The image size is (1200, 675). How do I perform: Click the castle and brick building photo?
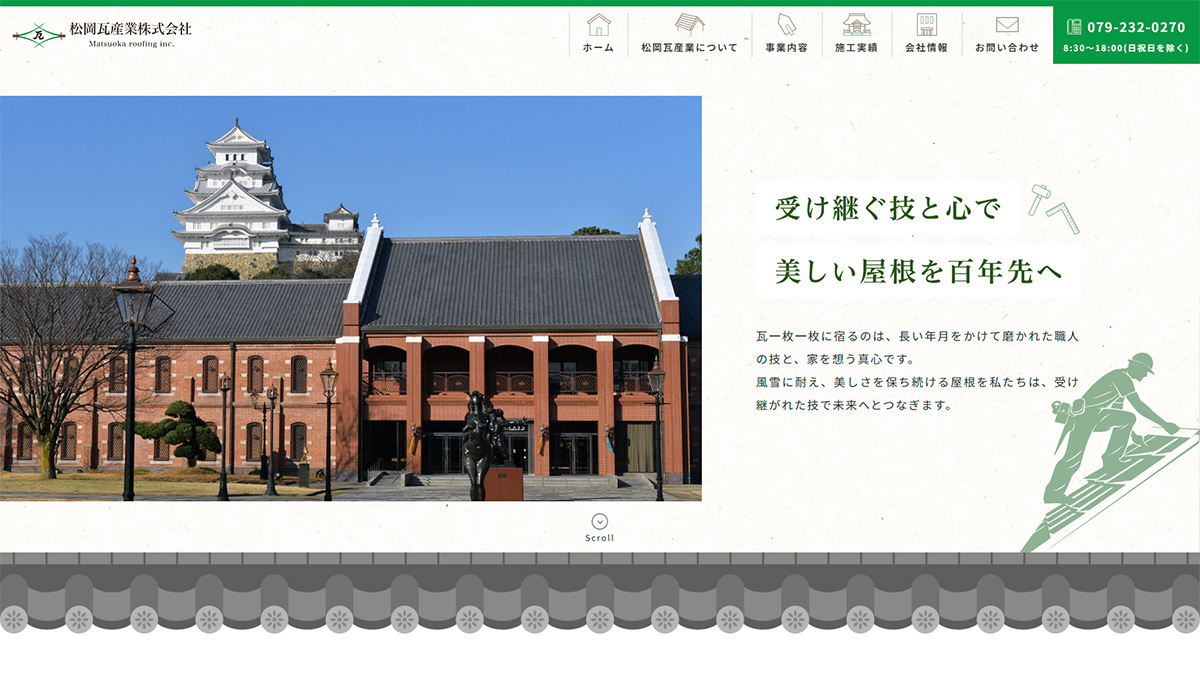click(x=350, y=298)
